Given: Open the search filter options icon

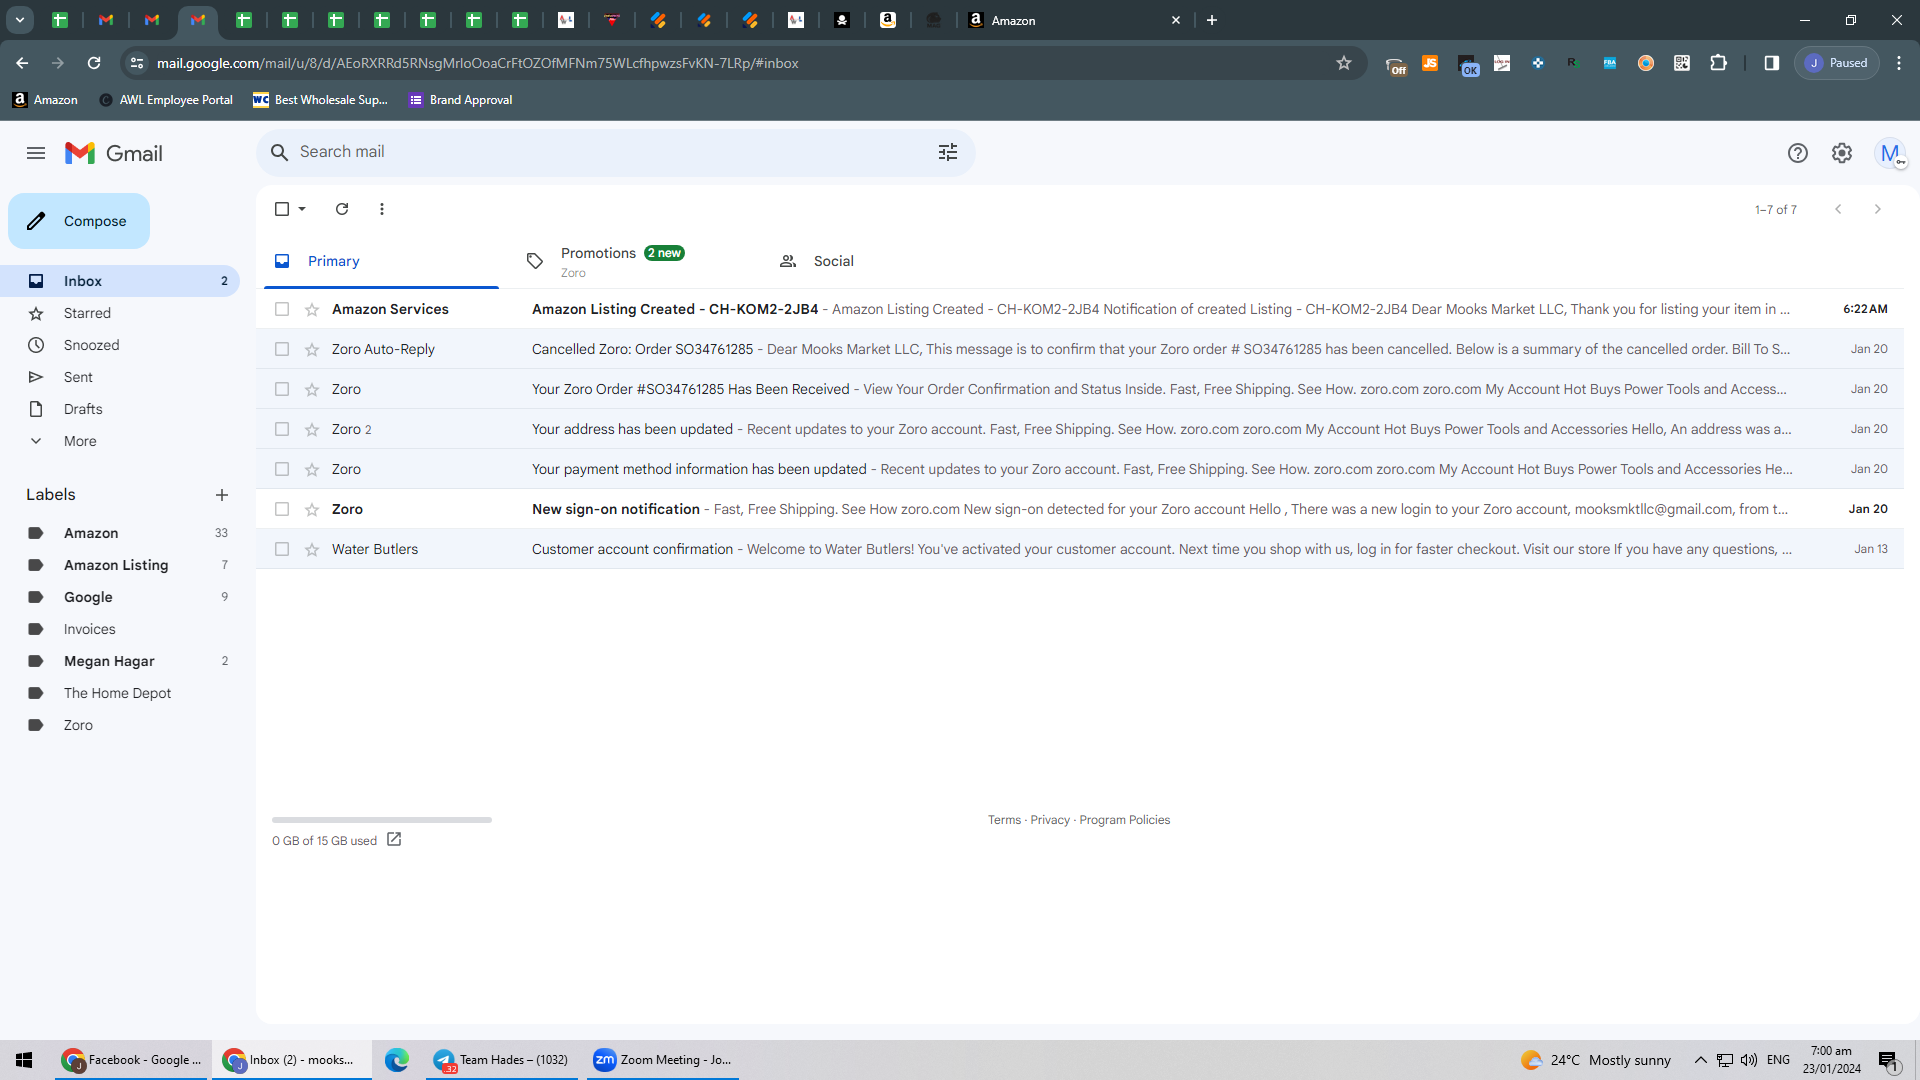Looking at the screenshot, I should coord(948,152).
